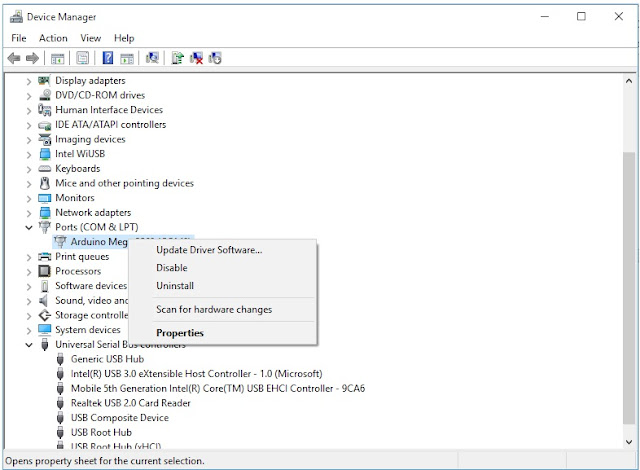Maximize the Device Manager window
The width and height of the screenshot is (640, 470).
coord(581,16)
